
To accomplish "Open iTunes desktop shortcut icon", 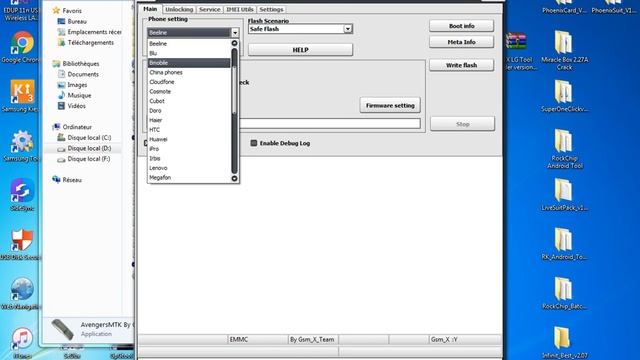I will tap(22, 338).
